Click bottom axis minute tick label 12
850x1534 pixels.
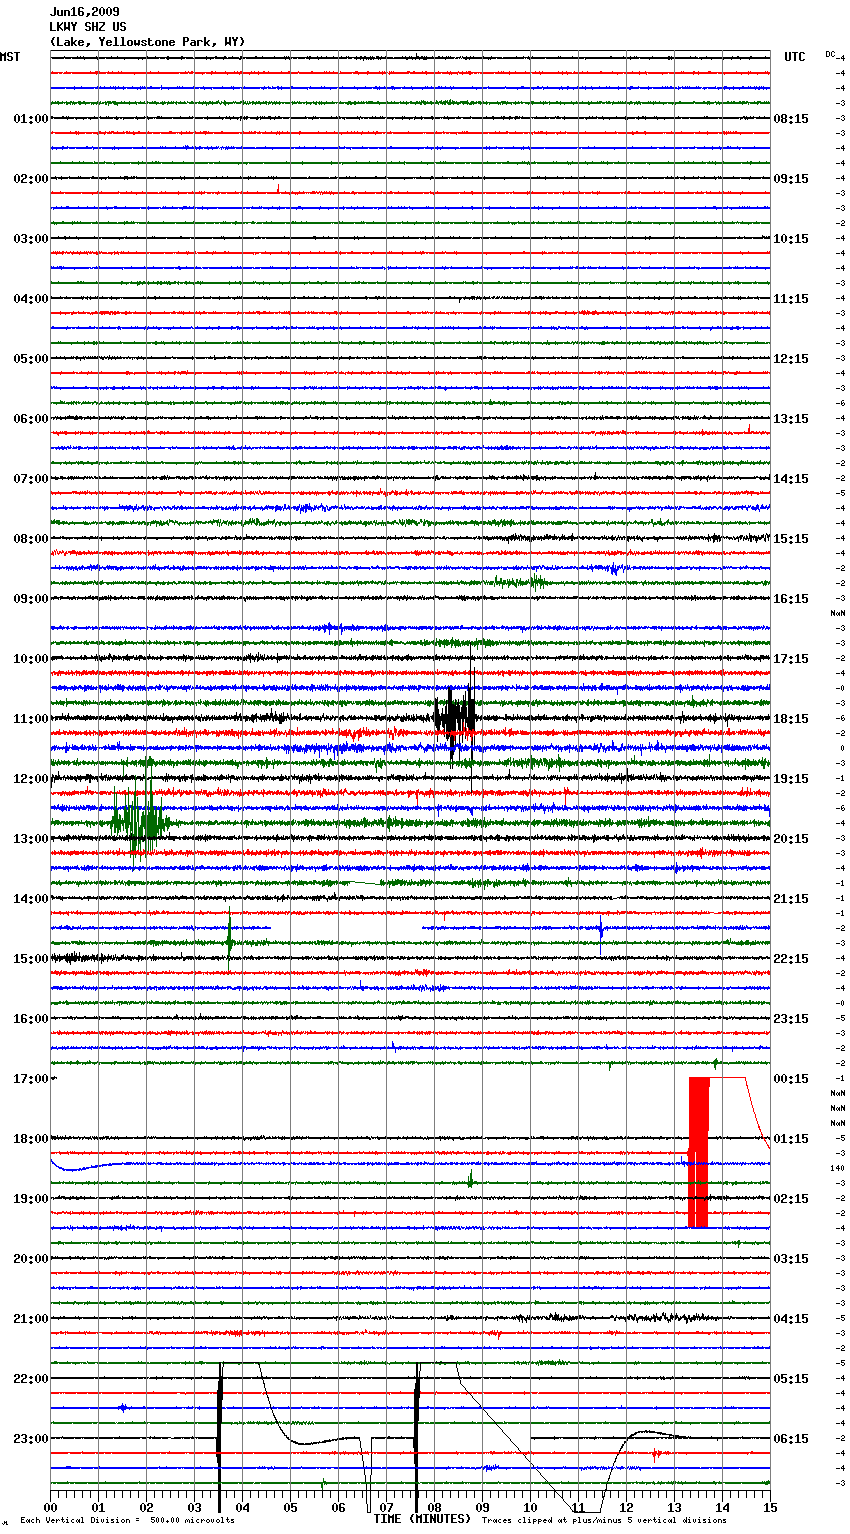coord(626,1507)
